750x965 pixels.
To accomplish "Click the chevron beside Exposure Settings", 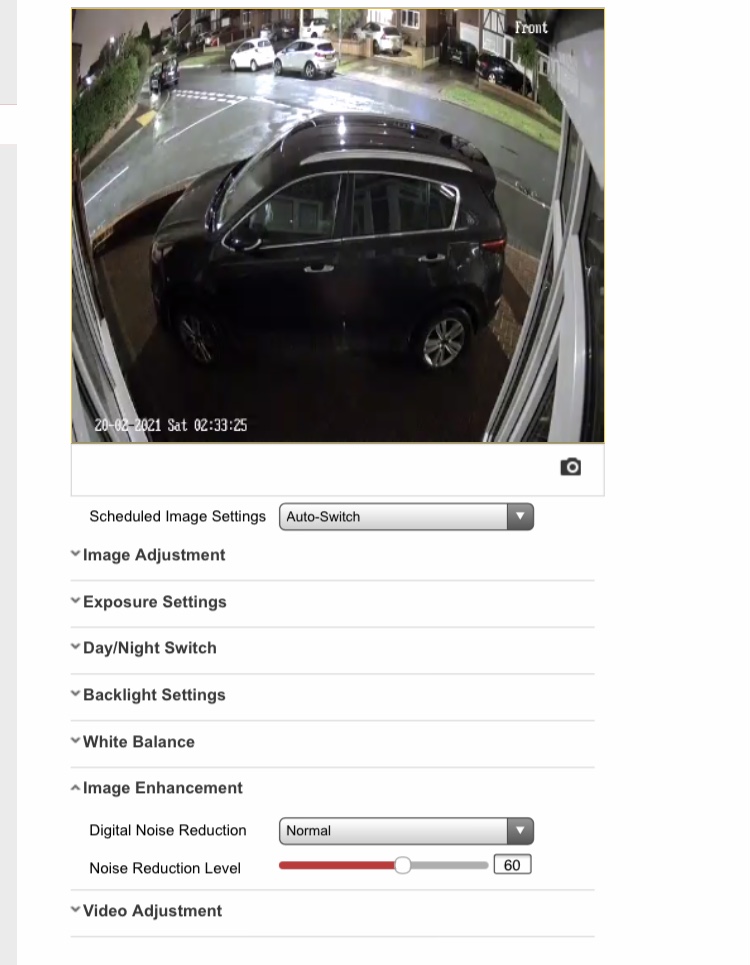I will (75, 600).
